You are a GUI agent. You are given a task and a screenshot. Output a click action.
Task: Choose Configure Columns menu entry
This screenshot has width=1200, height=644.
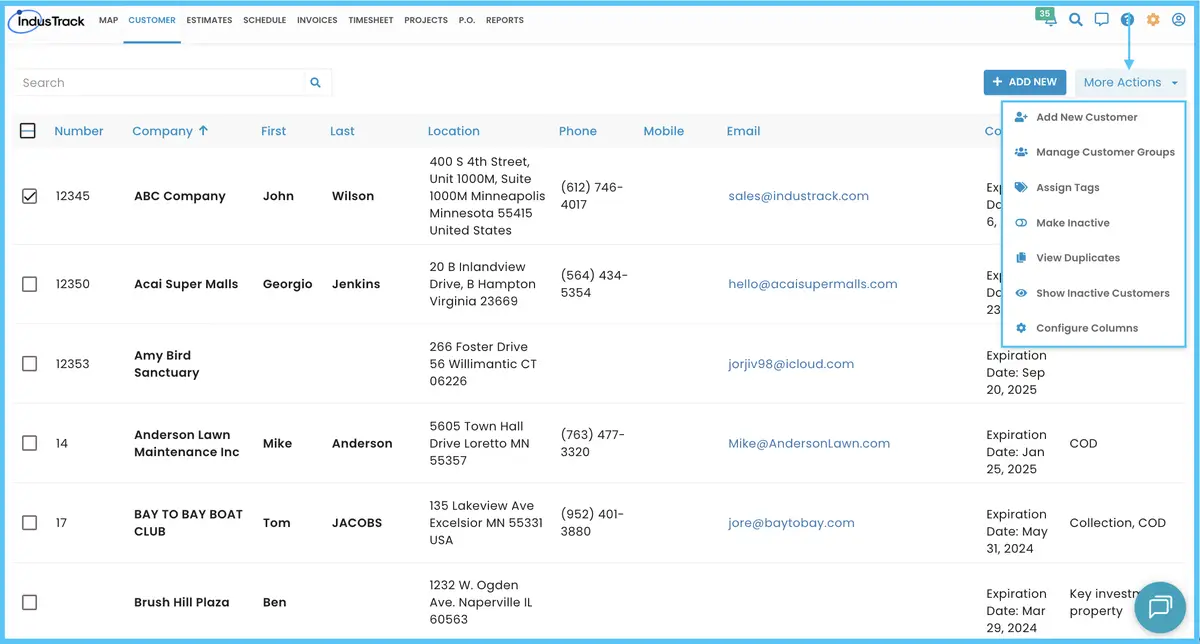click(x=1087, y=328)
